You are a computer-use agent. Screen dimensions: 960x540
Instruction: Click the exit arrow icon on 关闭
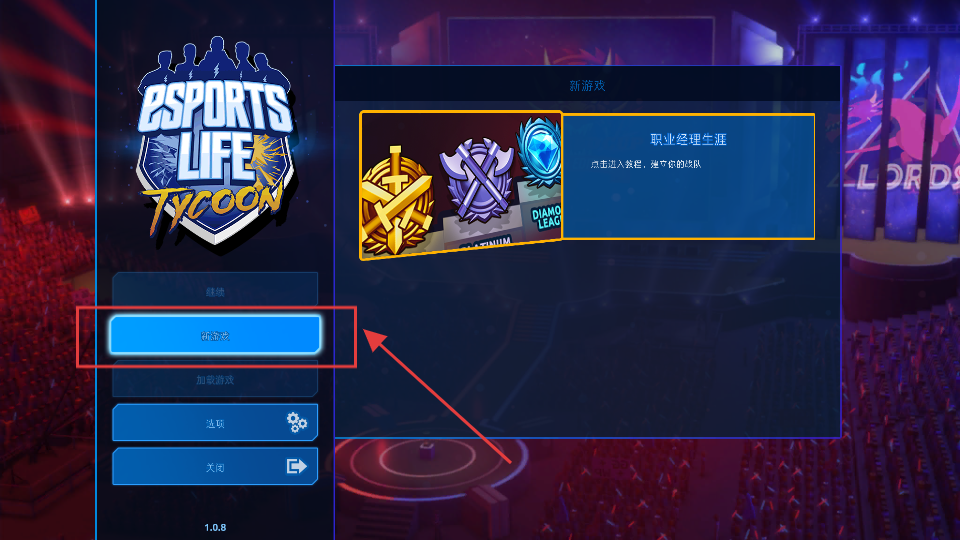click(296, 467)
